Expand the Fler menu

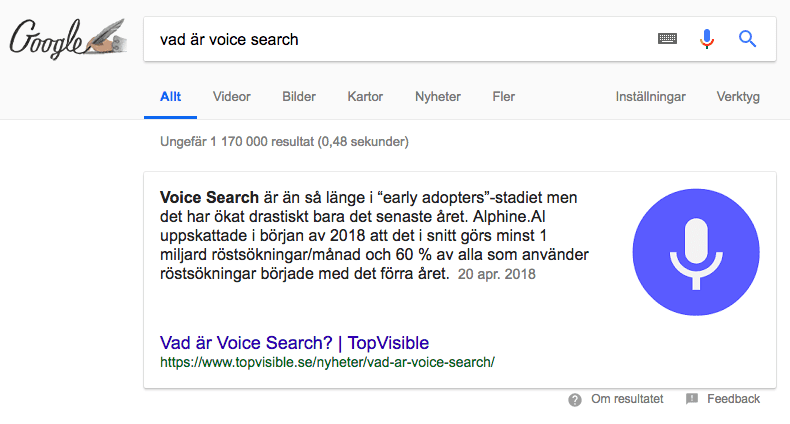pos(504,97)
